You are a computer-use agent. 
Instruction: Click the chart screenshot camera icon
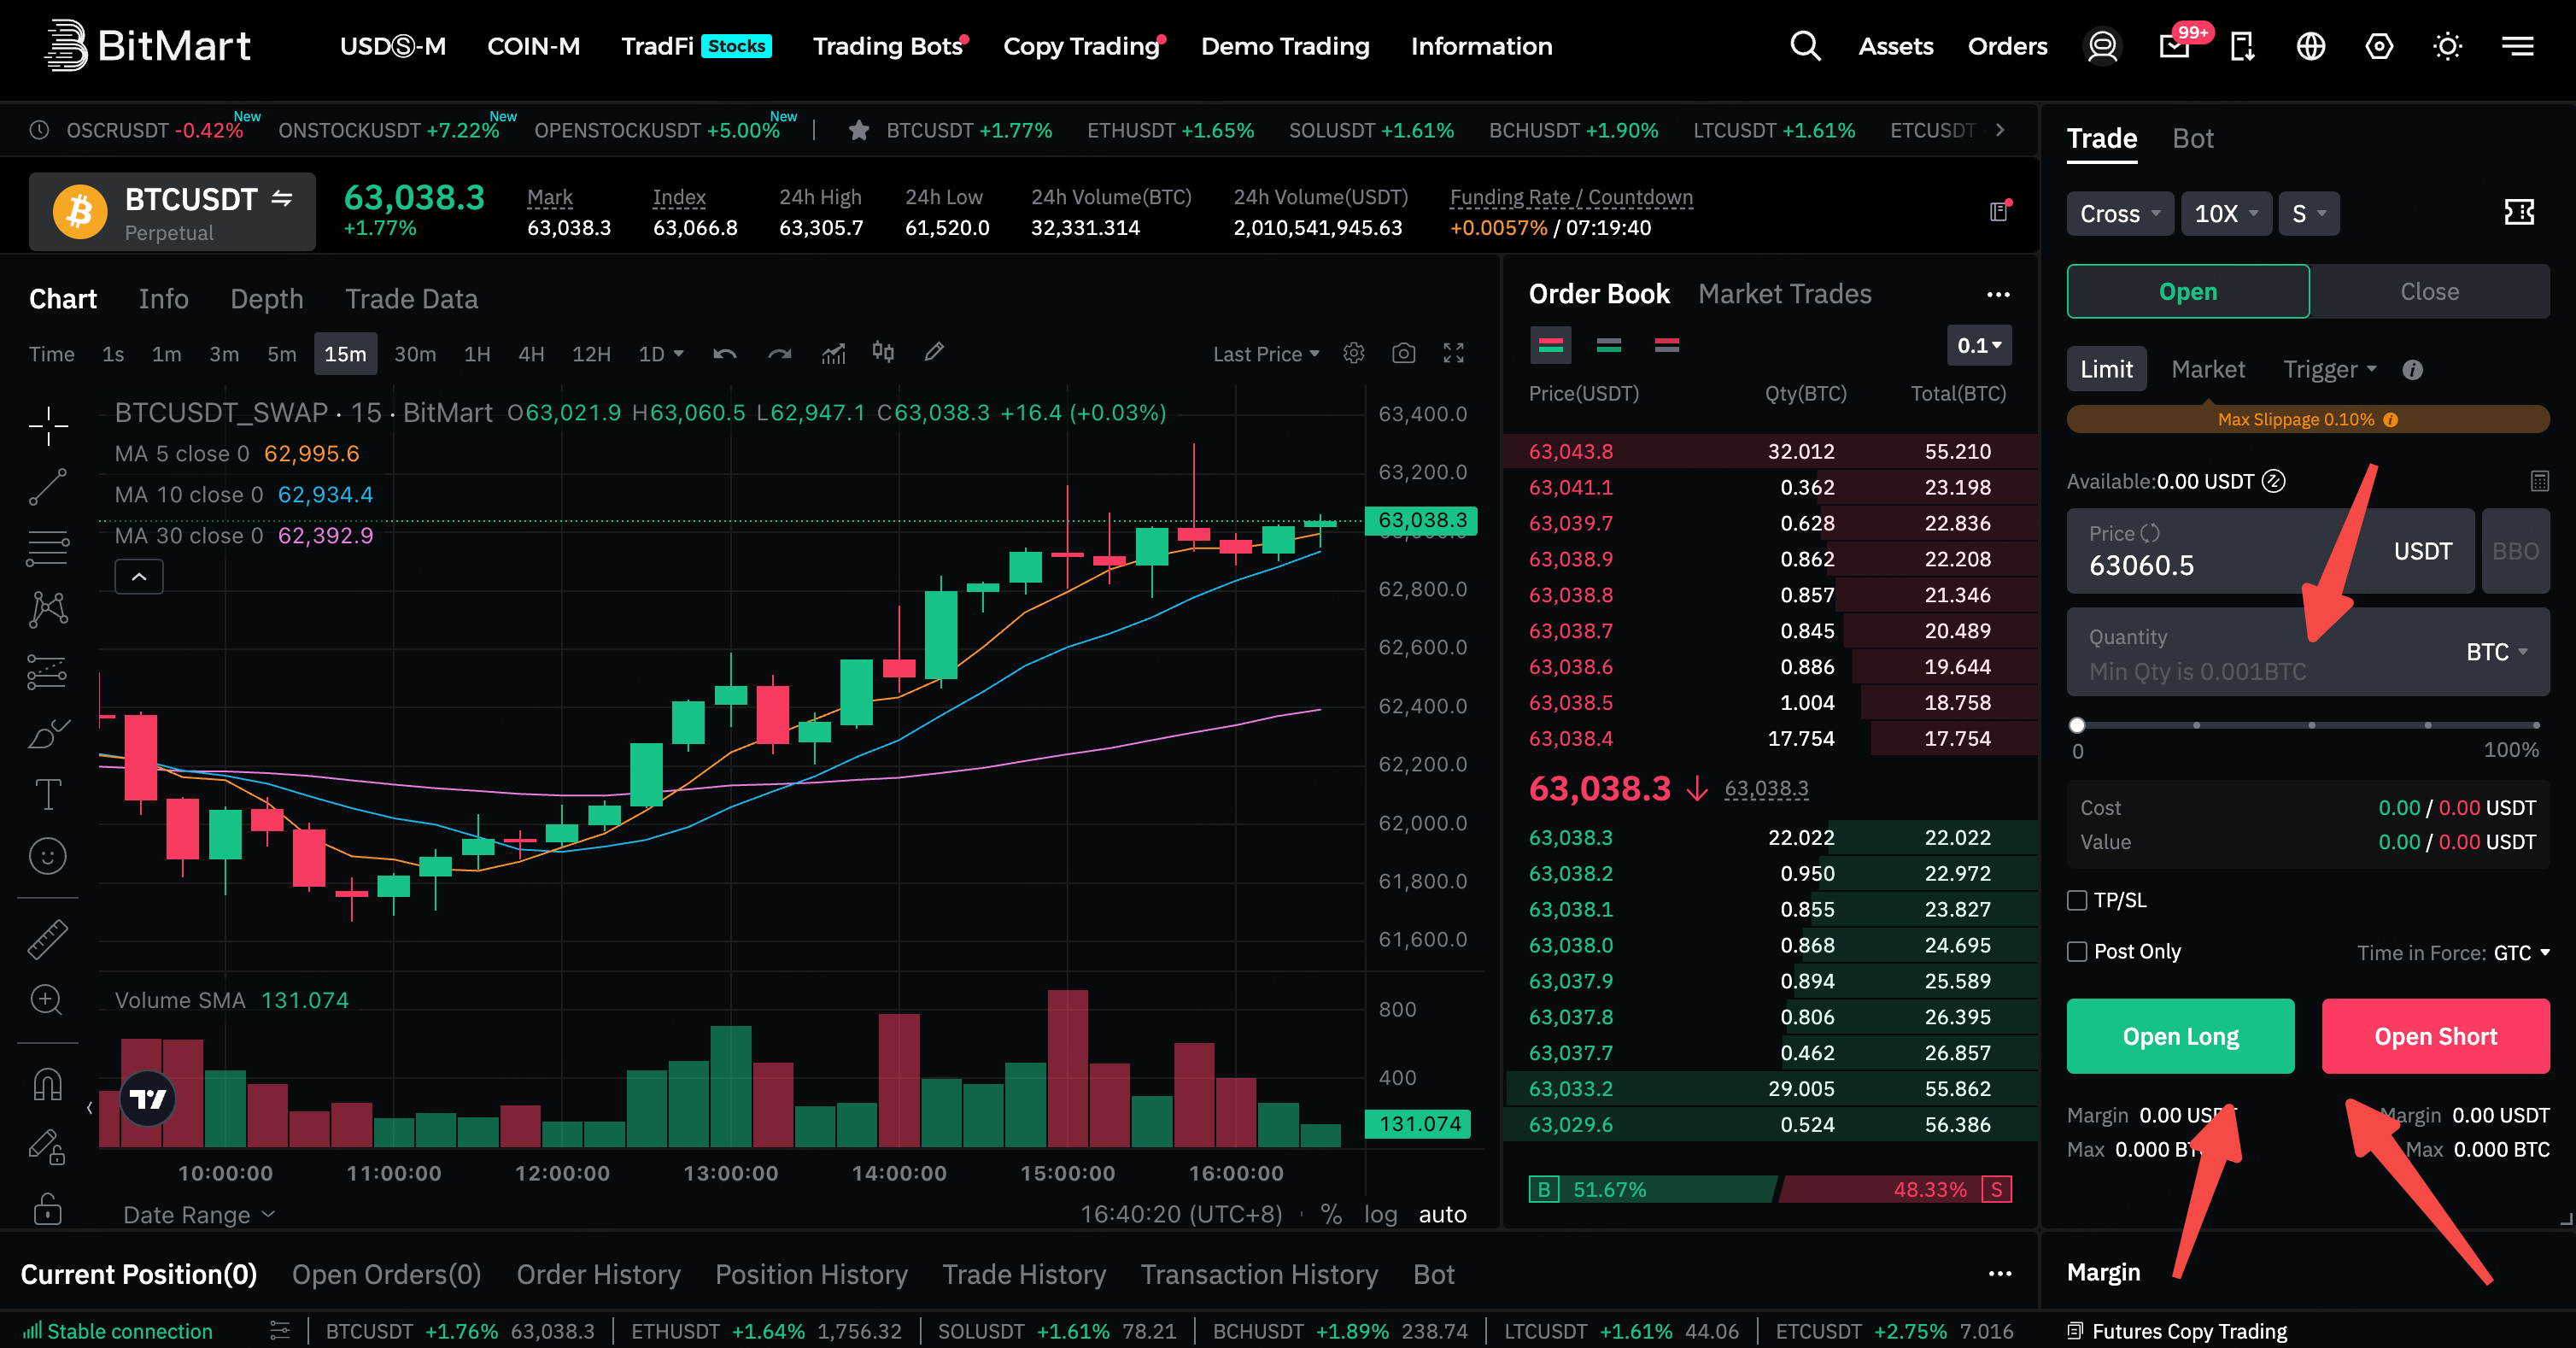[x=1404, y=353]
